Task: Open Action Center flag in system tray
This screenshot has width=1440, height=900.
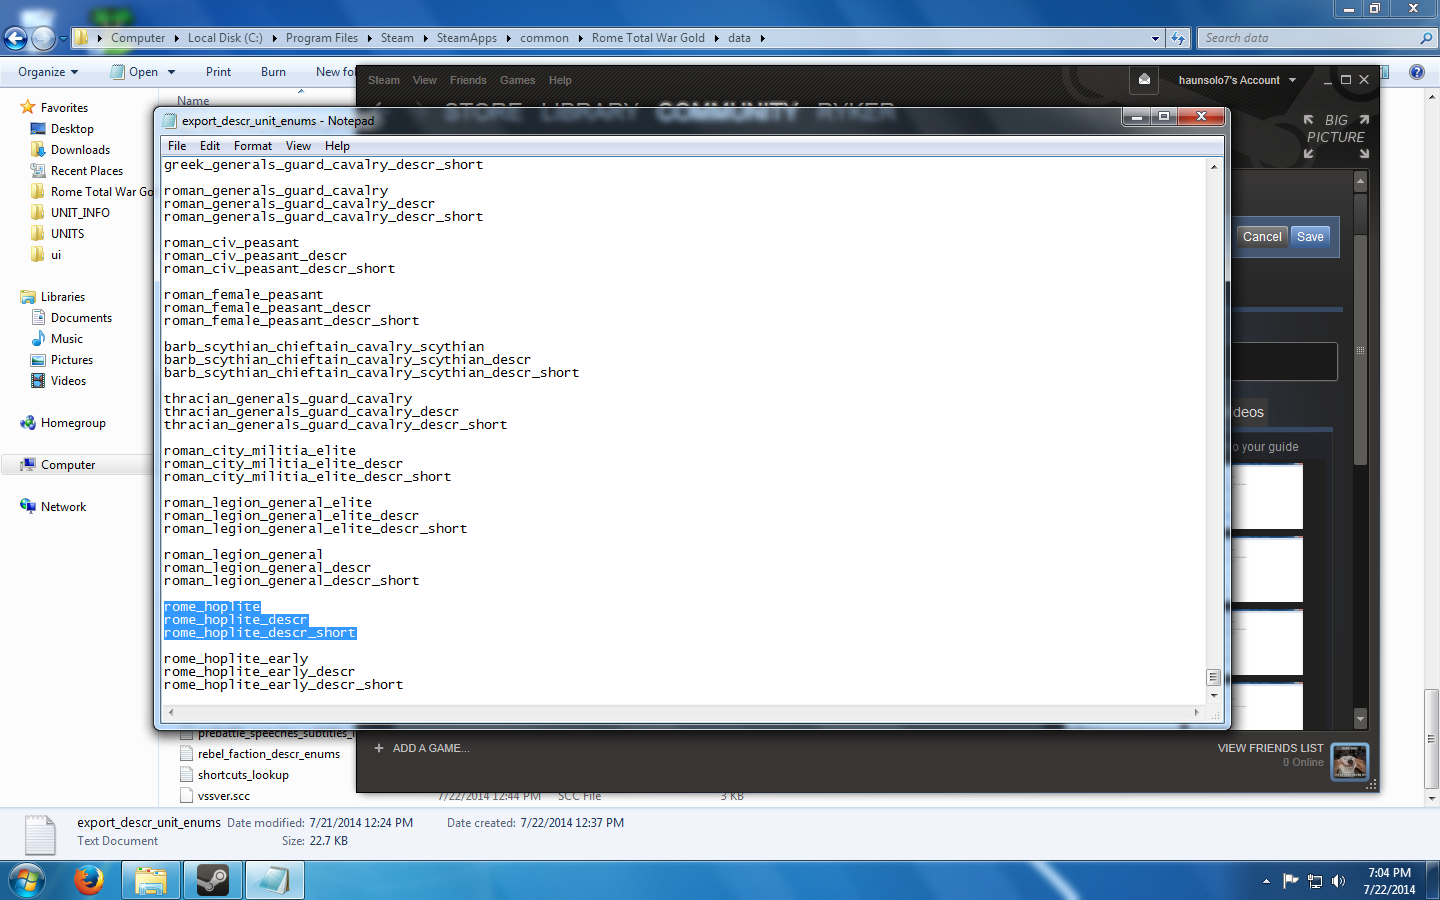Action: click(1291, 881)
